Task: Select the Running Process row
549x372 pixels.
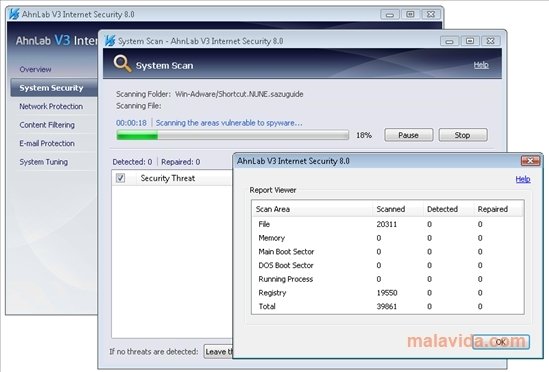Action: pos(388,279)
